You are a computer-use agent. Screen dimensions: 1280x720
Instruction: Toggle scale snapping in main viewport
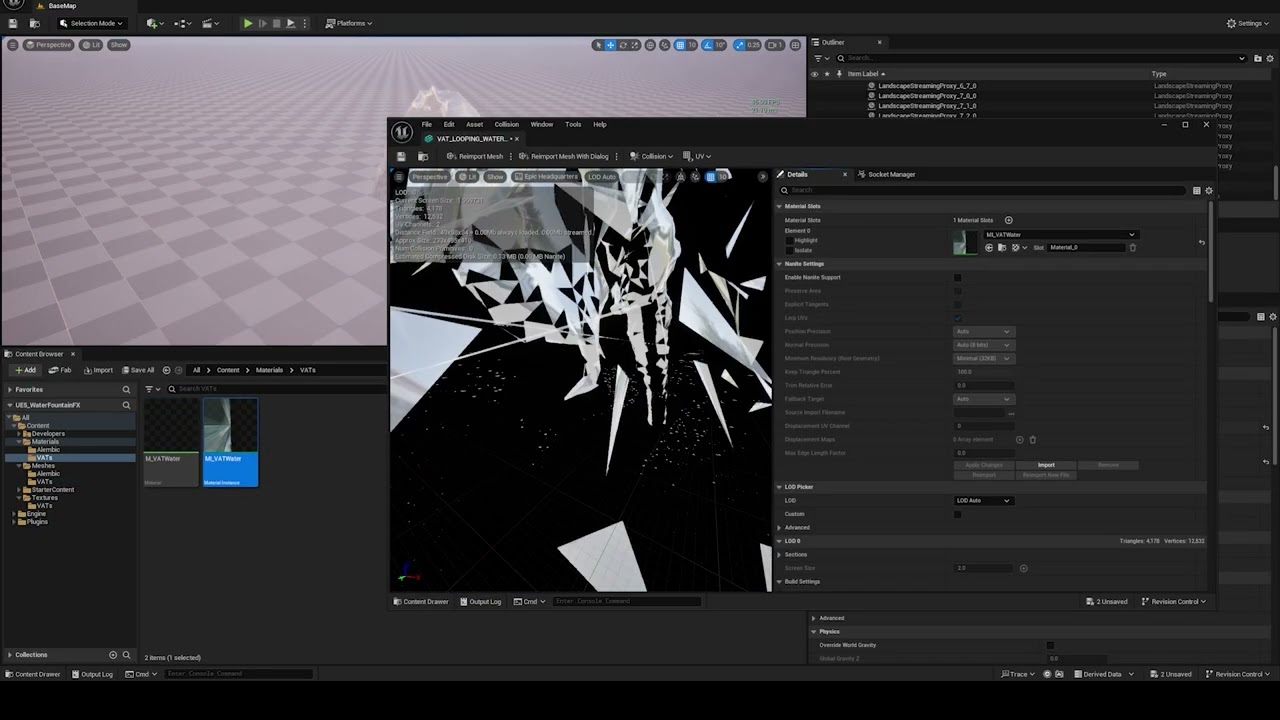click(740, 45)
